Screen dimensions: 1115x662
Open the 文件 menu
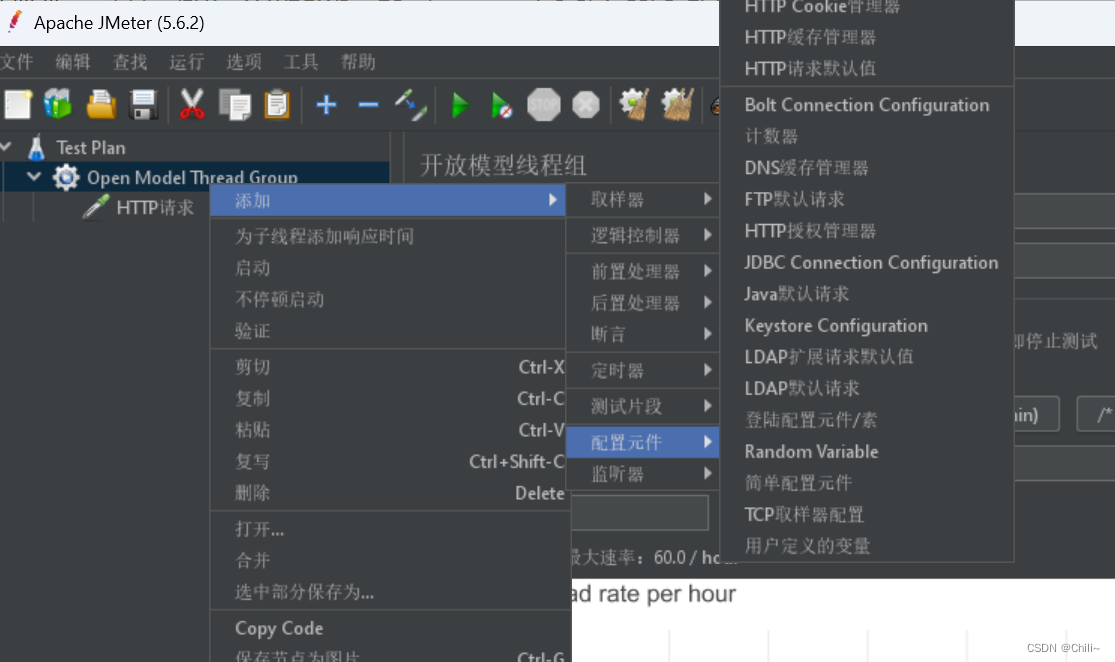(x=16, y=62)
